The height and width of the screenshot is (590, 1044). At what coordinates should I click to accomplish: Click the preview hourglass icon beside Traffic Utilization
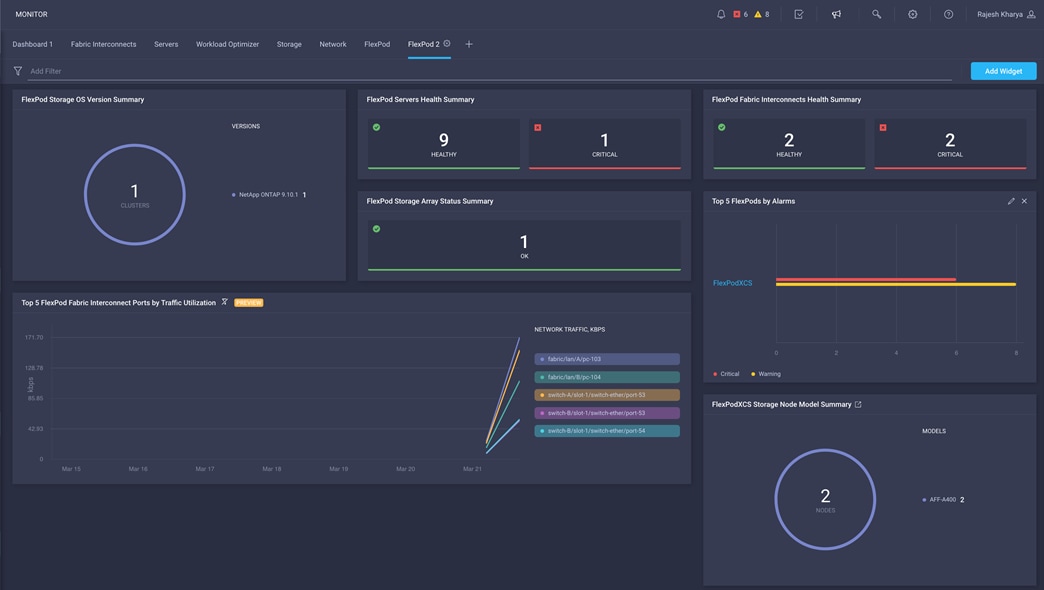point(224,302)
